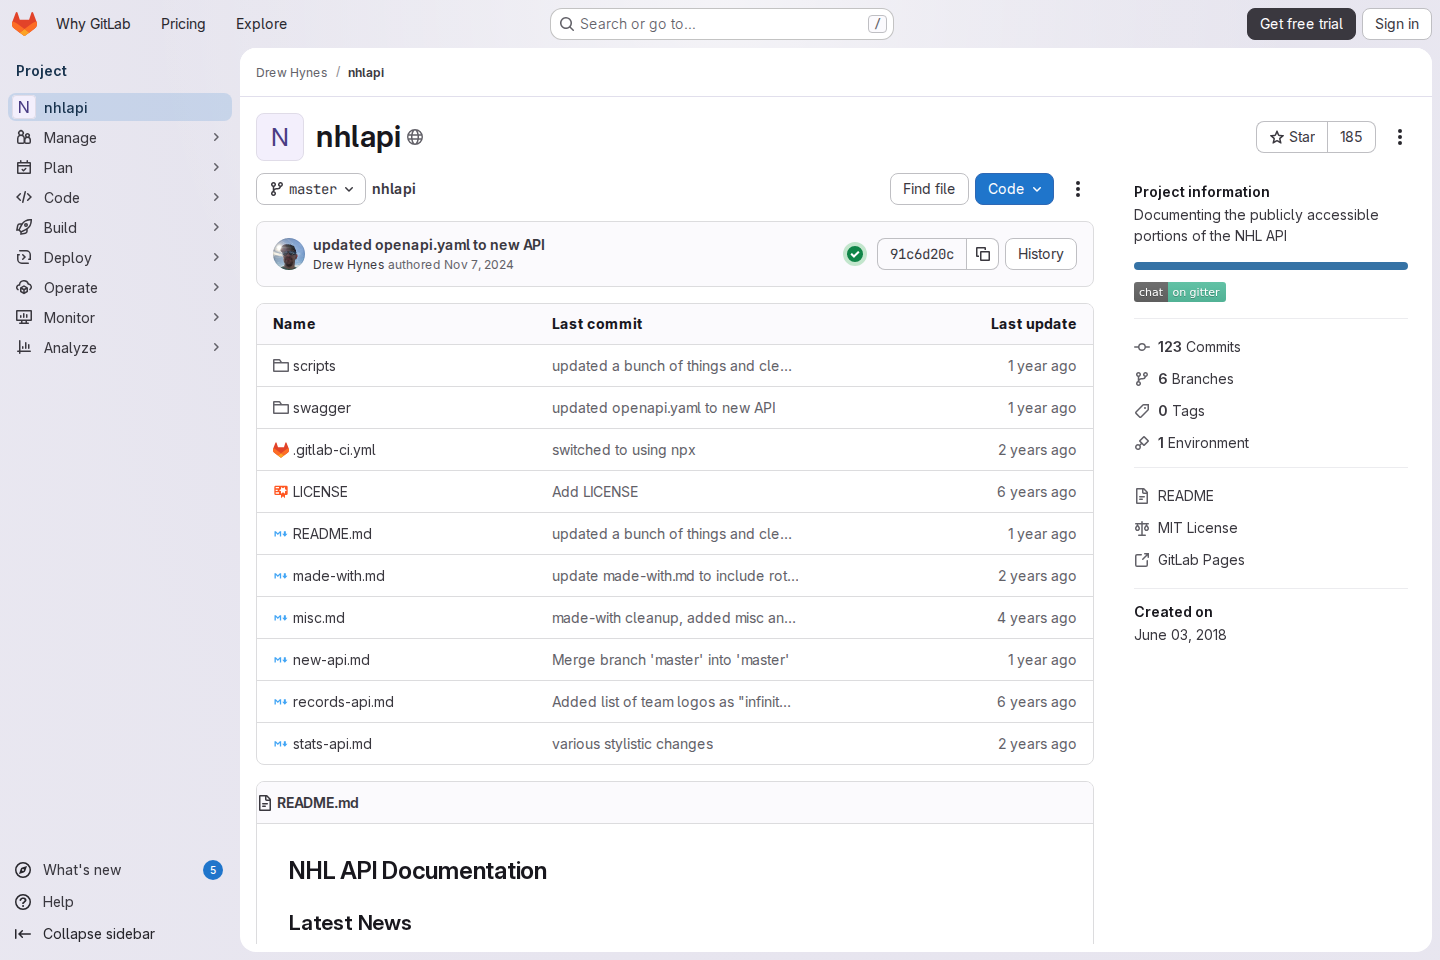Click the pipeline status check icon
The image size is (1440, 960).
(855, 254)
